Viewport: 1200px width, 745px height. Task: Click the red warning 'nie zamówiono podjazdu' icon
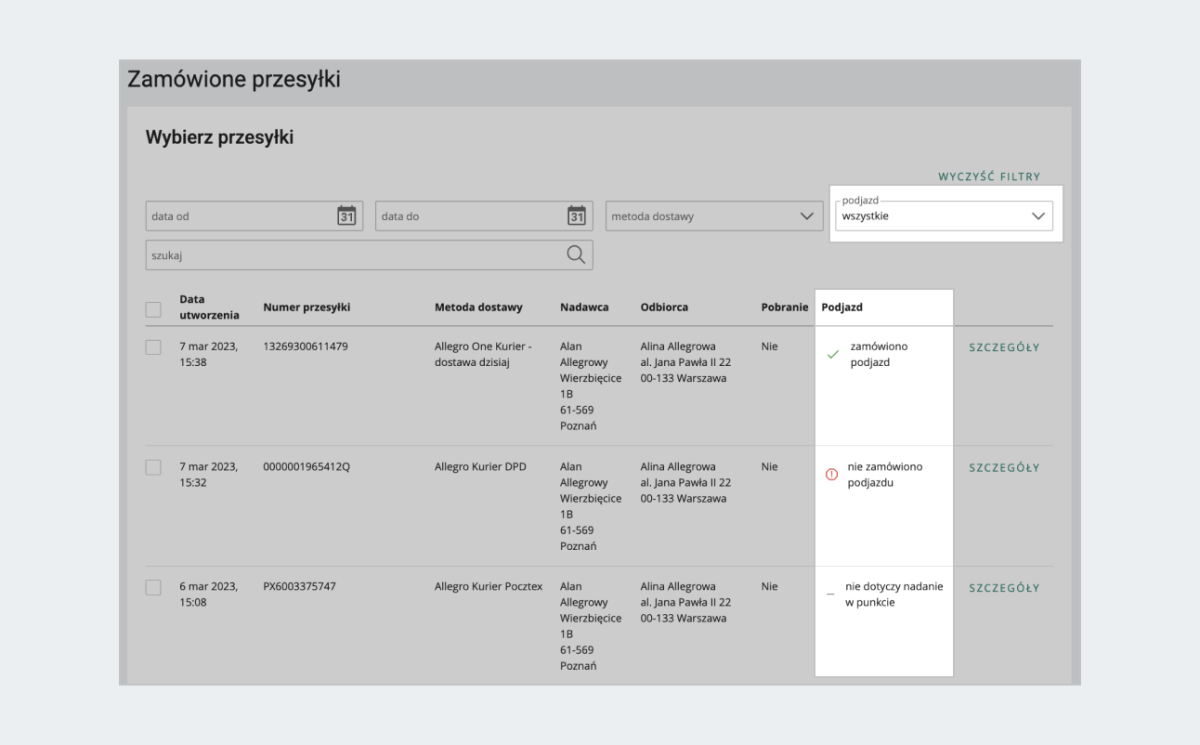[x=831, y=475]
